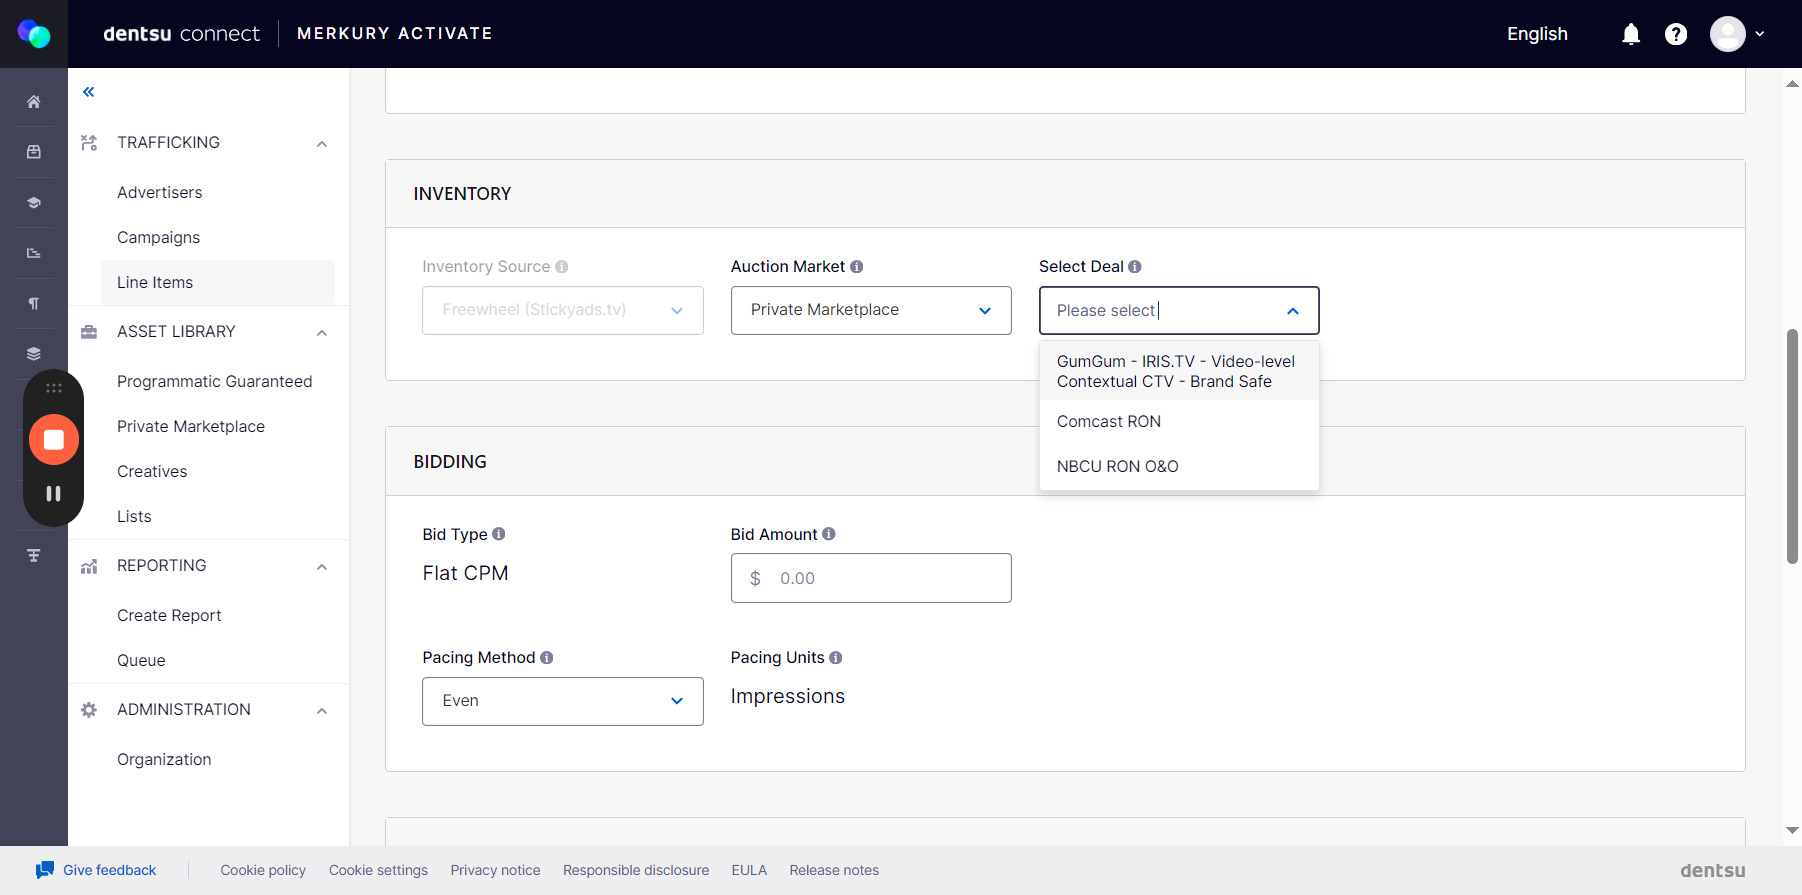Select GumGum IRIS.TV Brand Safe deal
The width and height of the screenshot is (1802, 895).
(x=1179, y=371)
